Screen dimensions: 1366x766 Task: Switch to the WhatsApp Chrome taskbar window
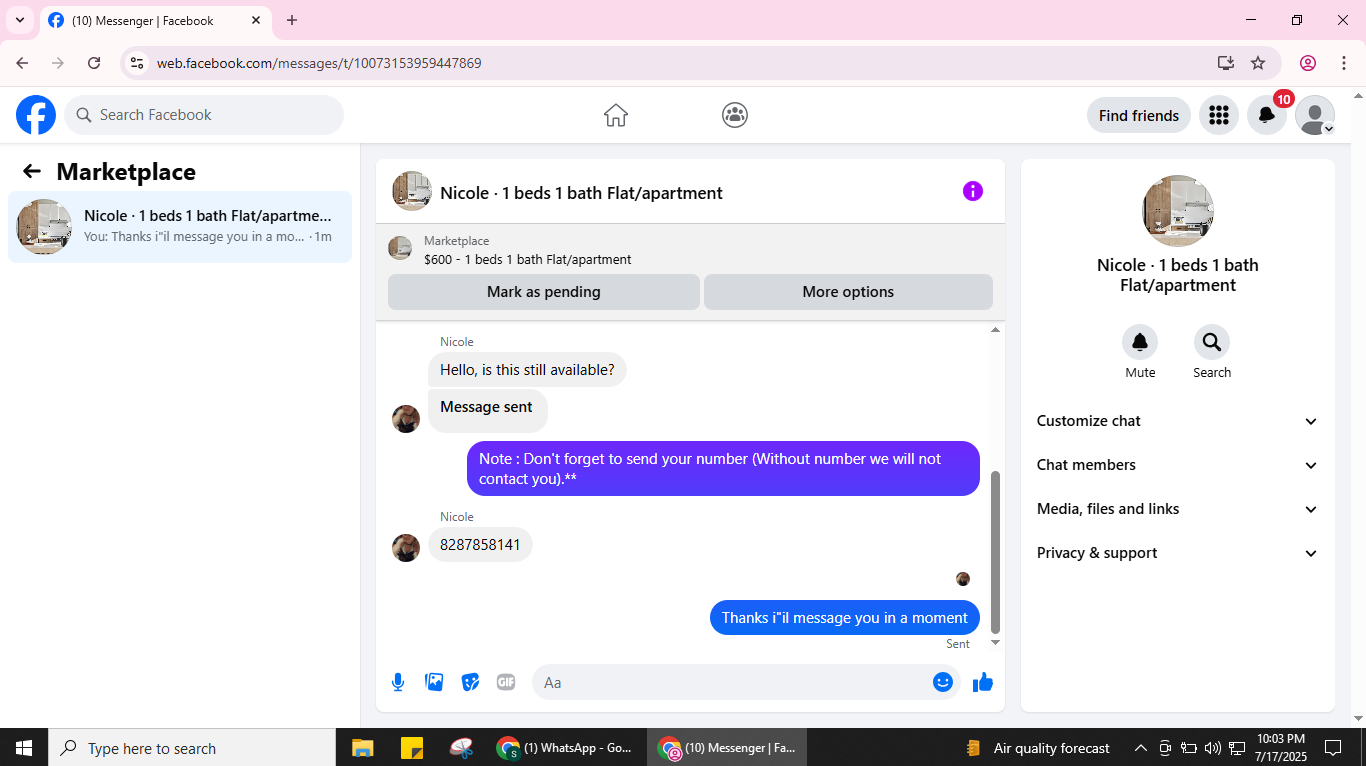566,748
